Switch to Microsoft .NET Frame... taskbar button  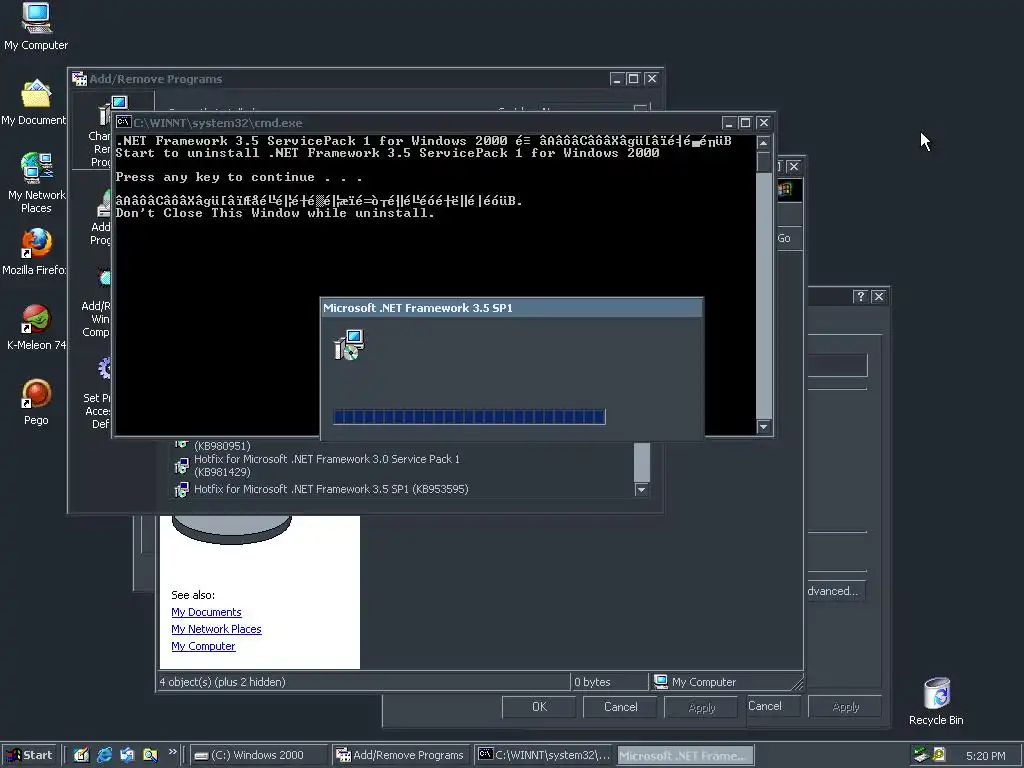click(685, 755)
